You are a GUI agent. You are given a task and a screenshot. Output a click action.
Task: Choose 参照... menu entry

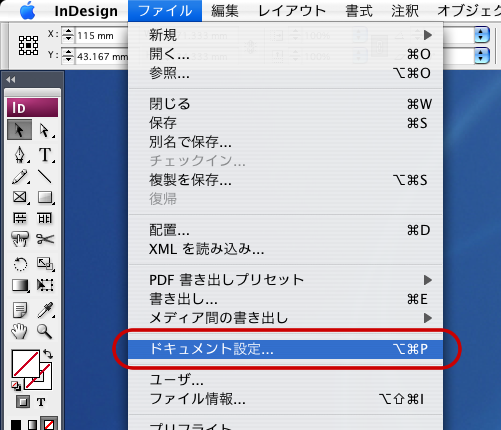click(286, 73)
